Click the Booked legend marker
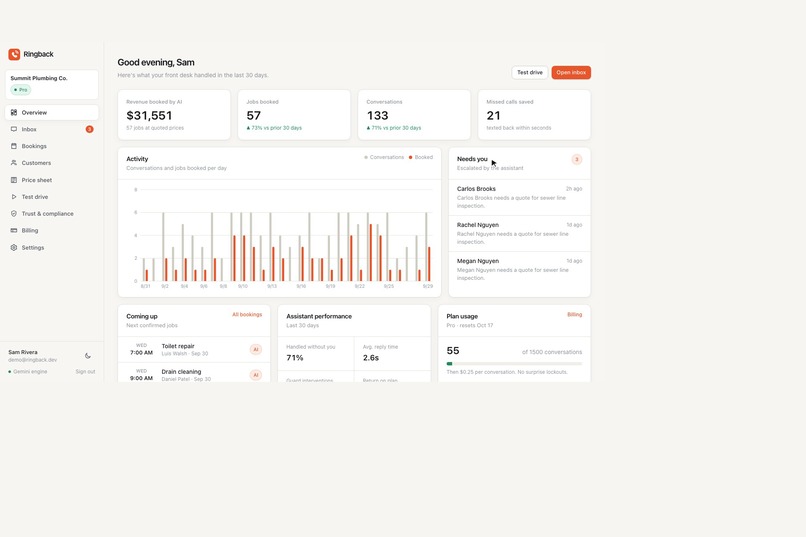 pos(410,157)
